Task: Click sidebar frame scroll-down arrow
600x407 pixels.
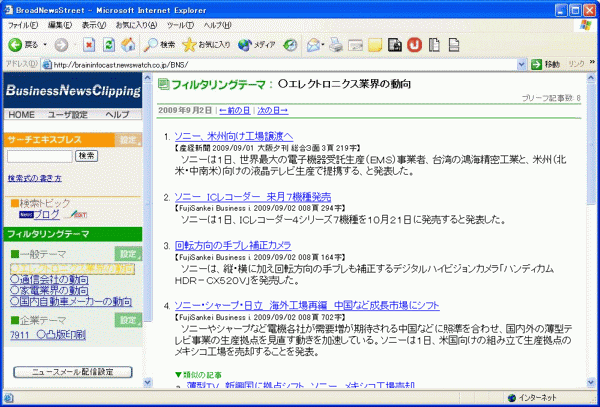Action: coord(148,382)
